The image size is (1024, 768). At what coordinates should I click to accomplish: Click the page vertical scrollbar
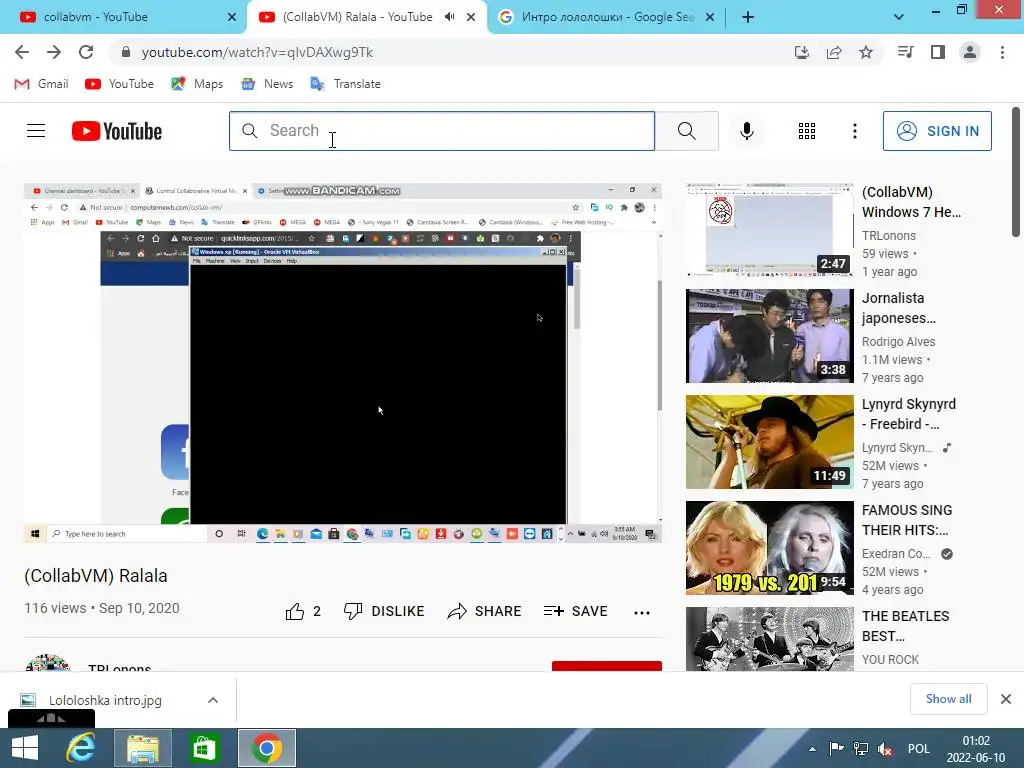pos(1016,172)
